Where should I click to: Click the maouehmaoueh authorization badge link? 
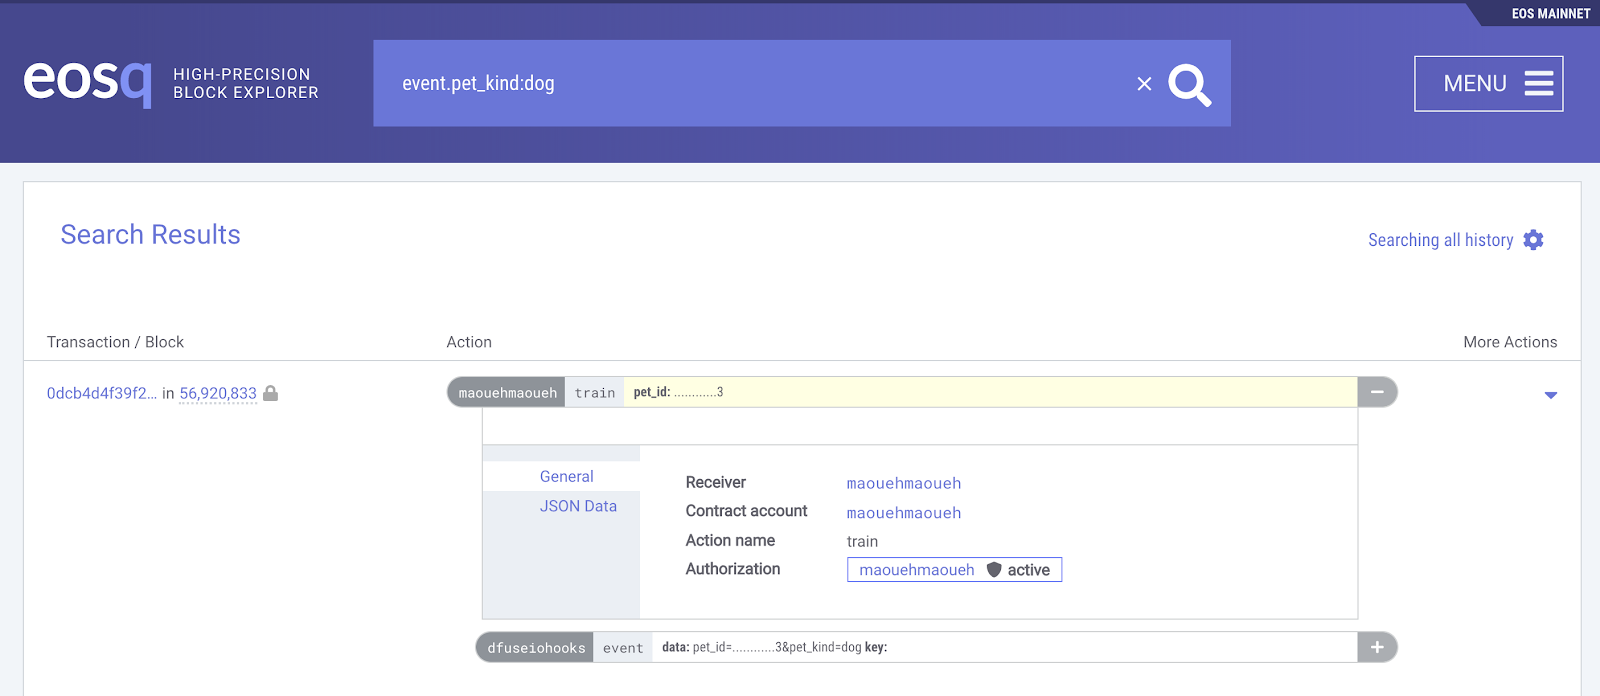pos(917,570)
